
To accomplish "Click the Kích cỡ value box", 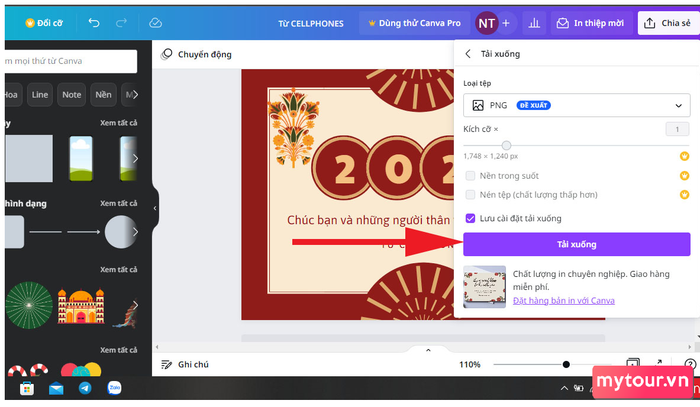I will tap(677, 129).
